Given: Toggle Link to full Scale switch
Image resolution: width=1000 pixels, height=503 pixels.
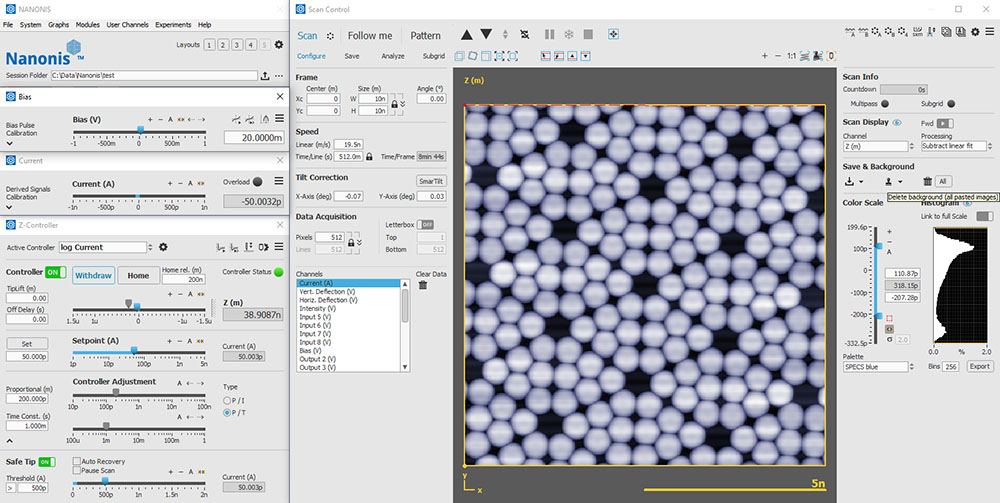Looking at the screenshot, I should pyautogui.click(x=984, y=216).
